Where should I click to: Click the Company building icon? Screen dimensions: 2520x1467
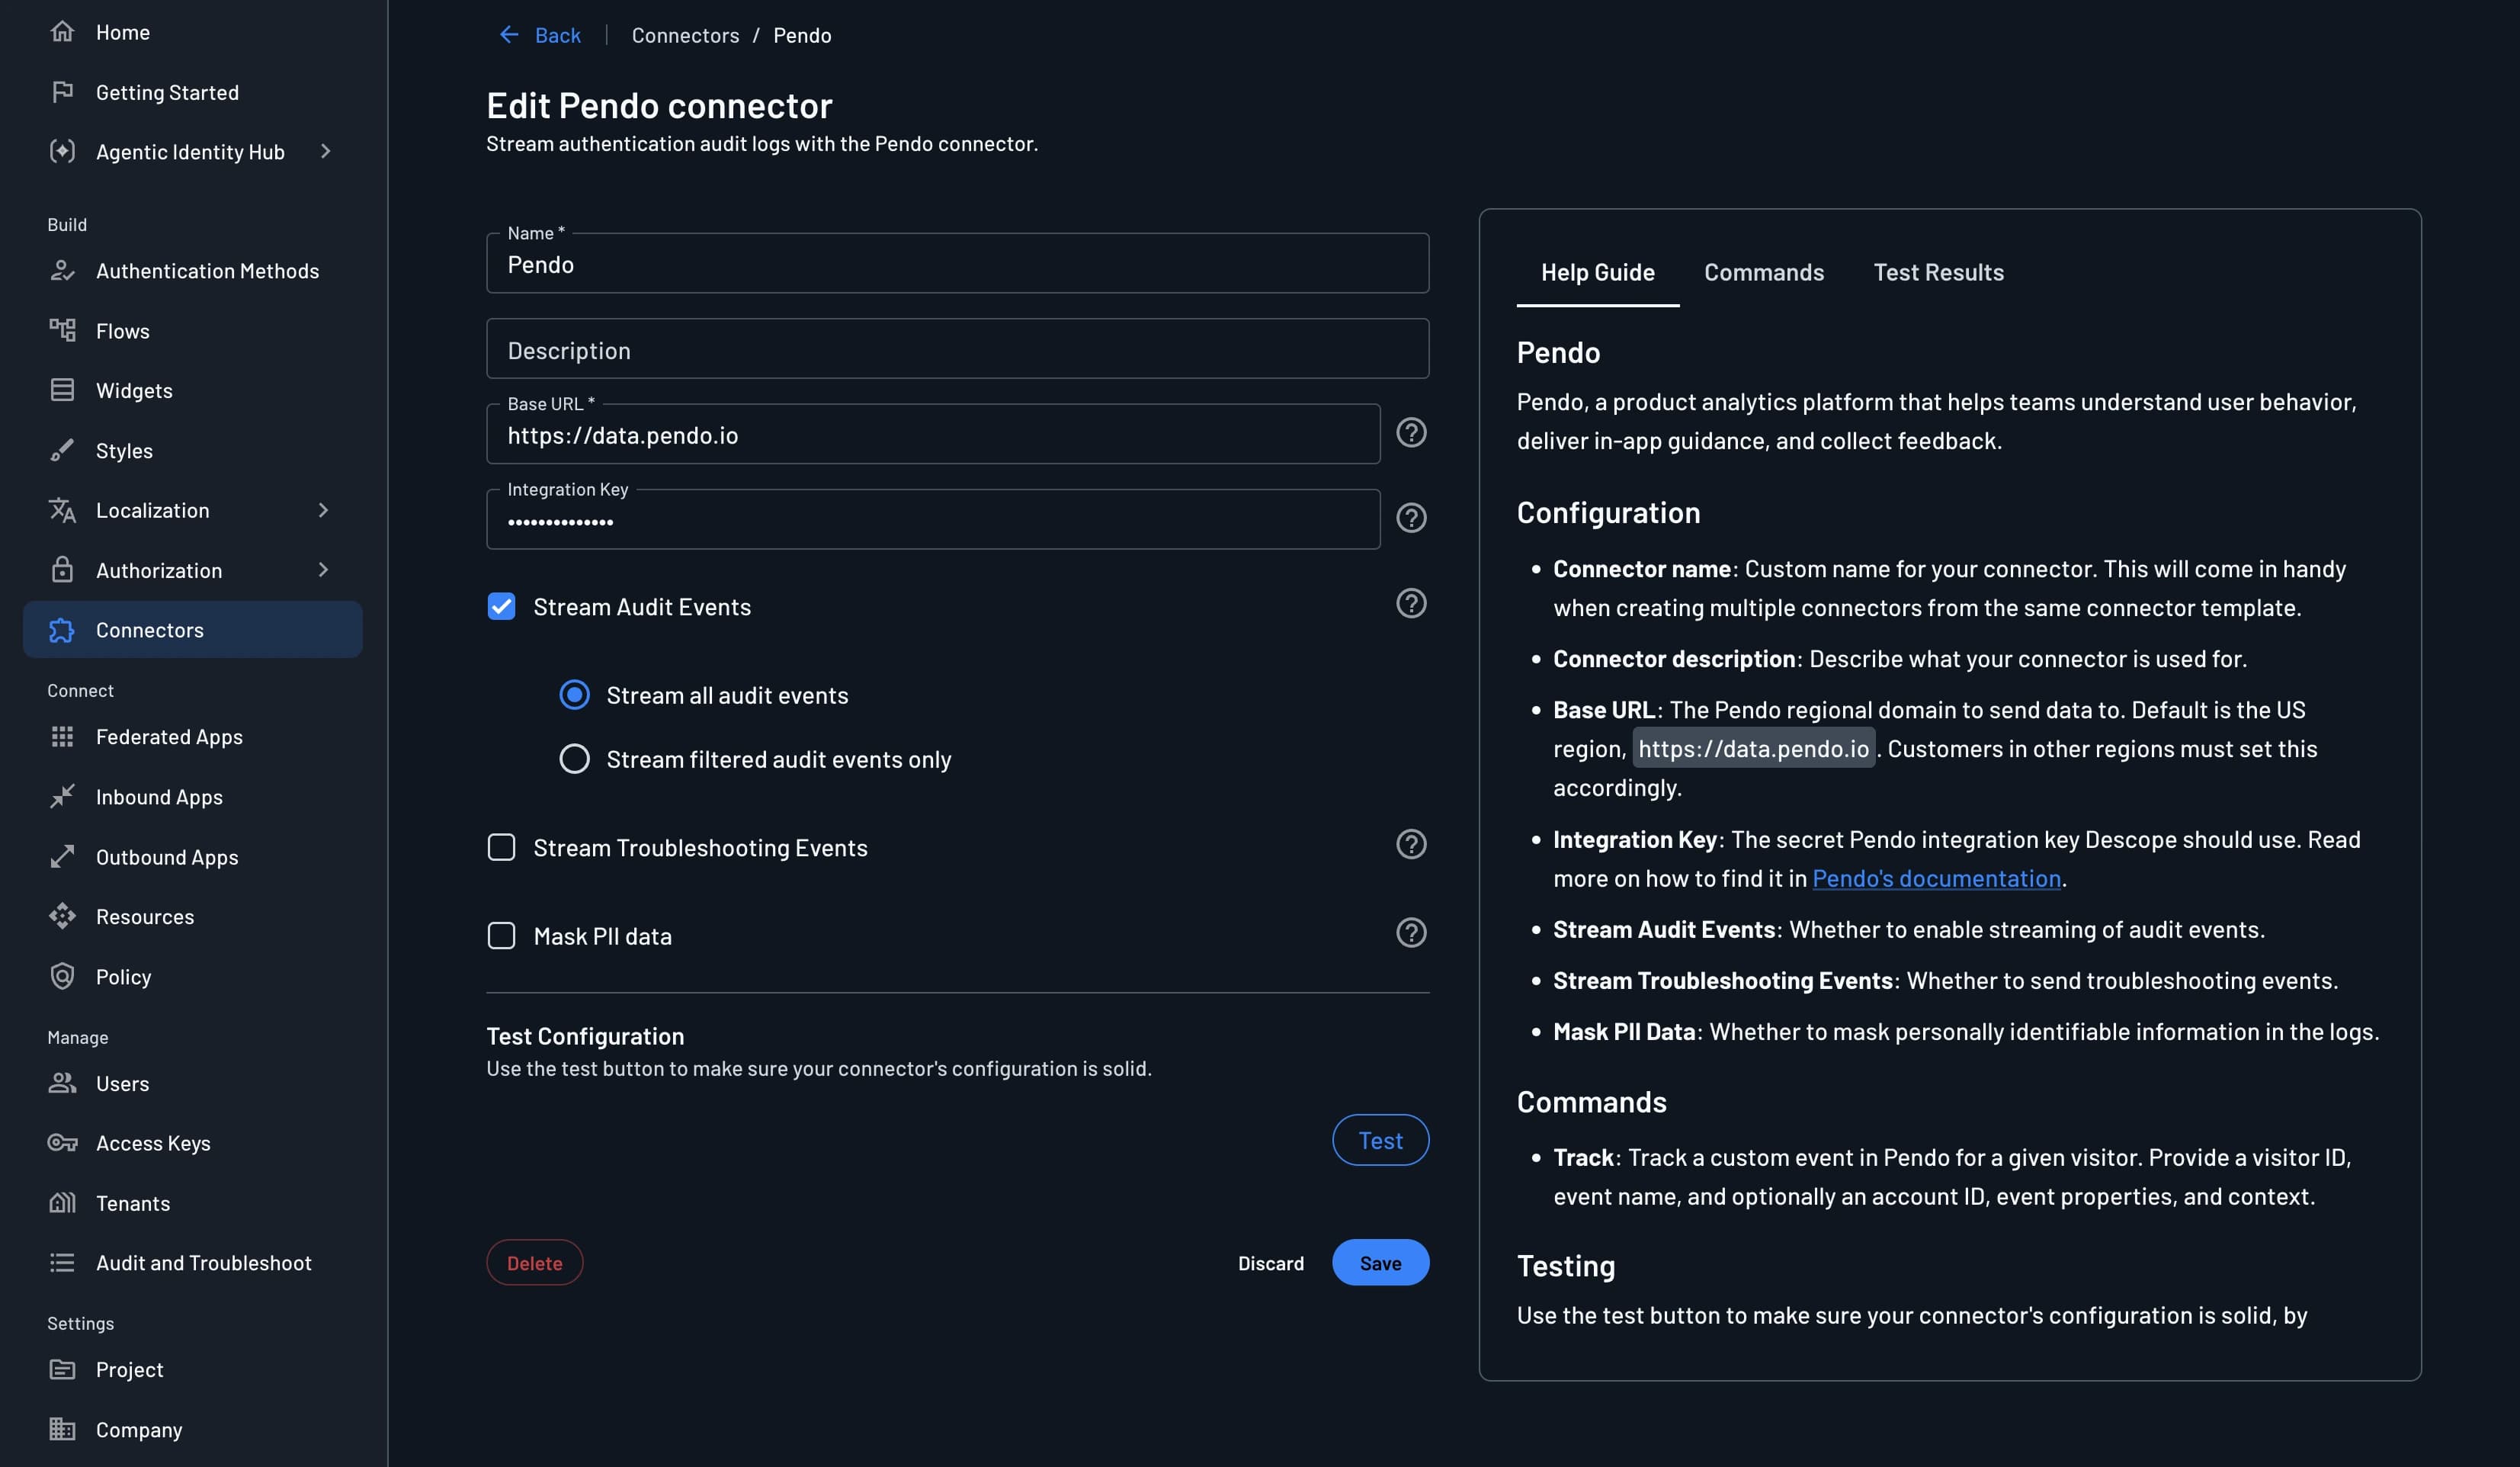[62, 1429]
